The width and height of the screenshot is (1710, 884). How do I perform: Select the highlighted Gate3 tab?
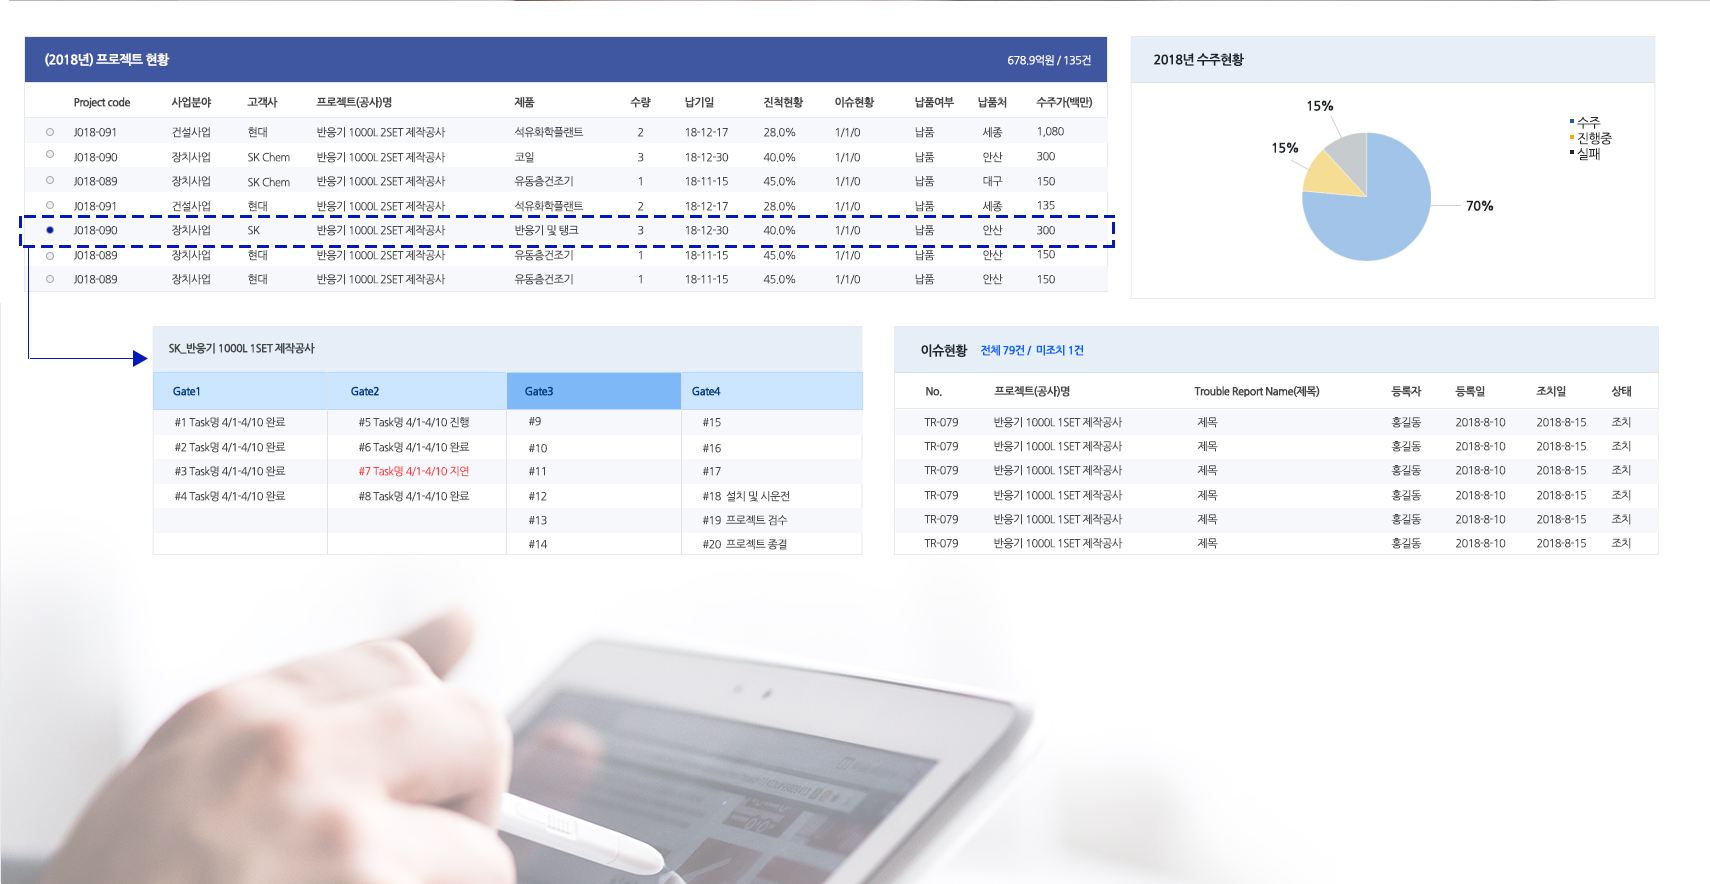point(539,391)
